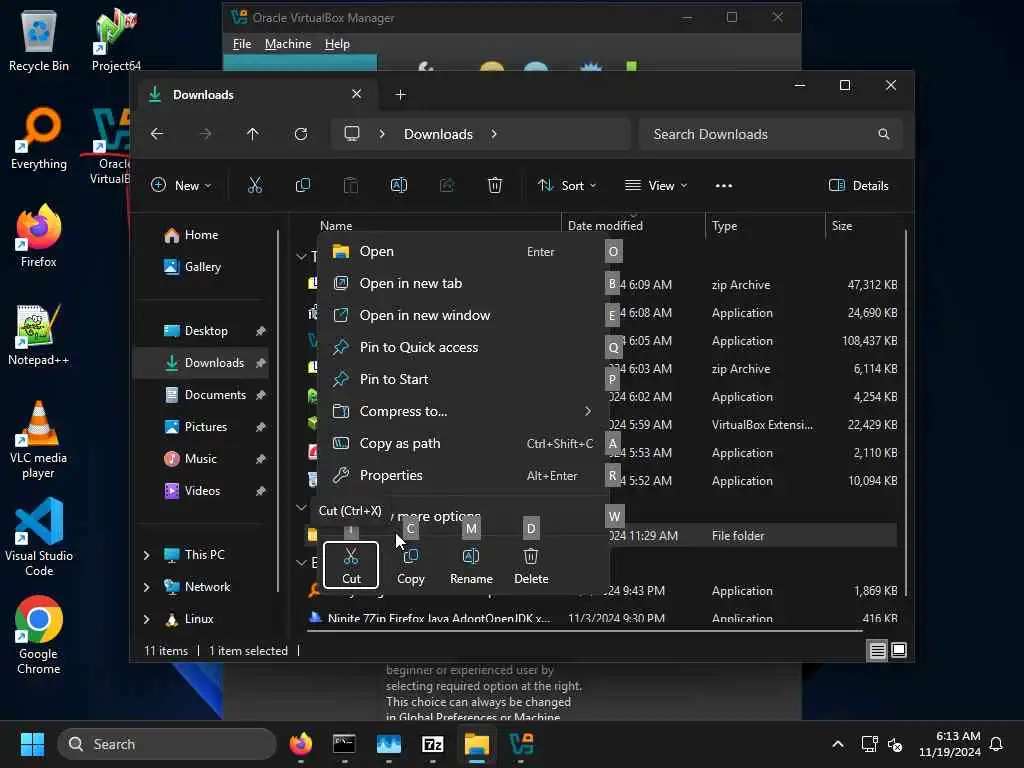Click the Cut toolbar icon in Explorer

pos(255,185)
